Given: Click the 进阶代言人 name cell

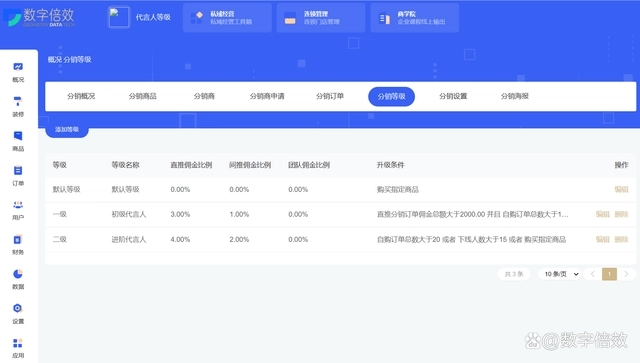Looking at the screenshot, I should 129,239.
